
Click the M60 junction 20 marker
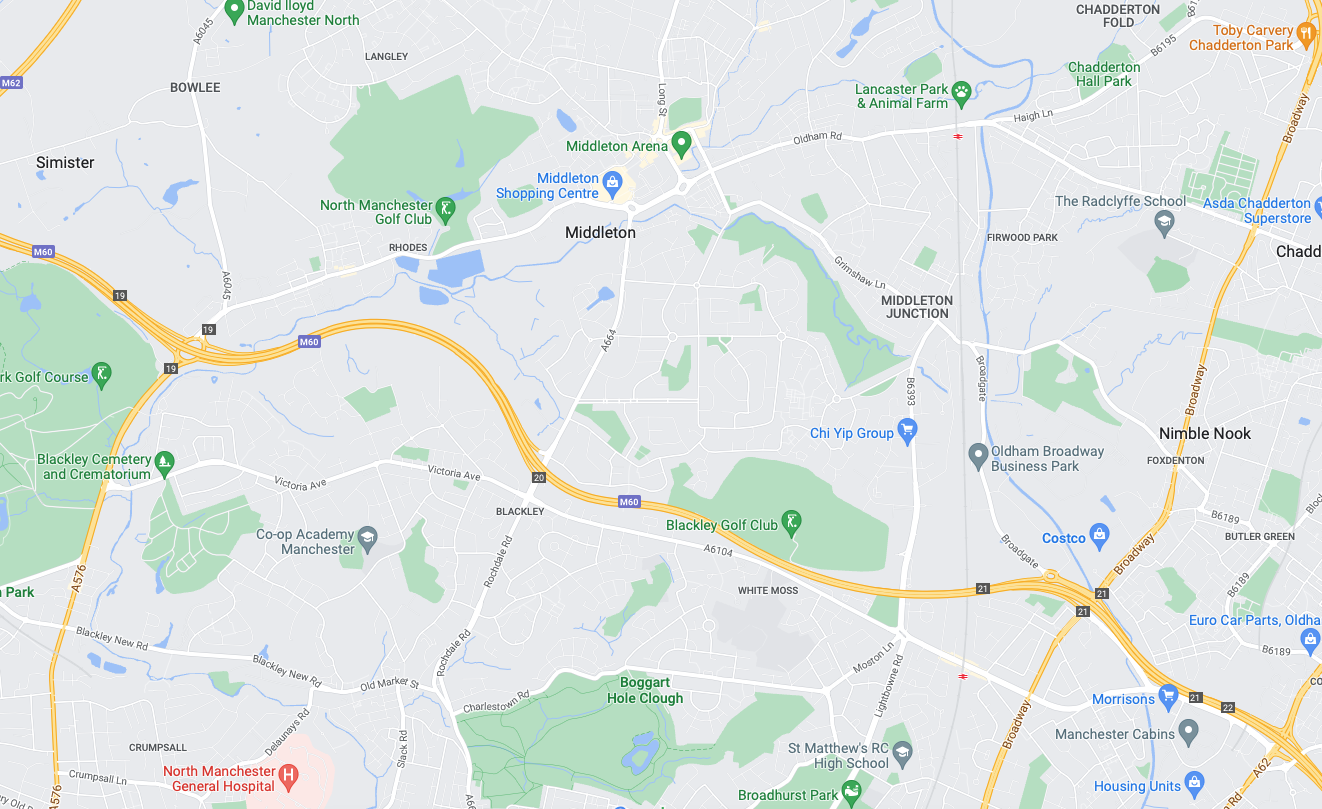(539, 477)
